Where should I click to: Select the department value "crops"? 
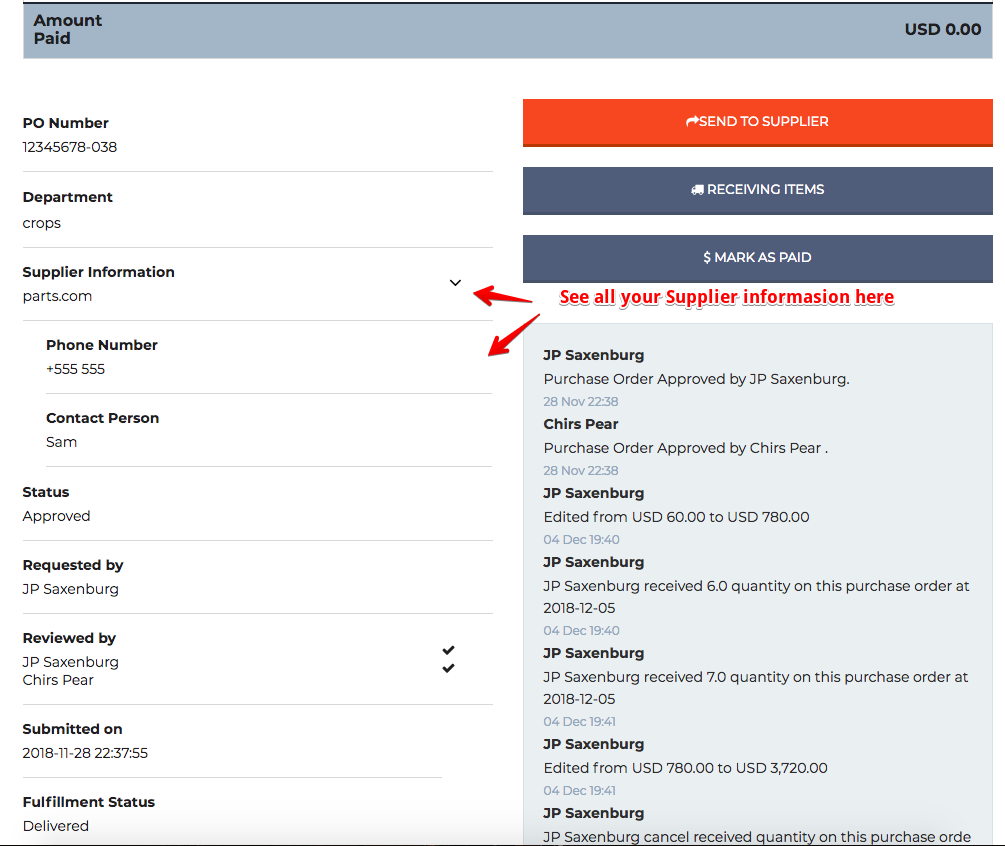pos(42,224)
